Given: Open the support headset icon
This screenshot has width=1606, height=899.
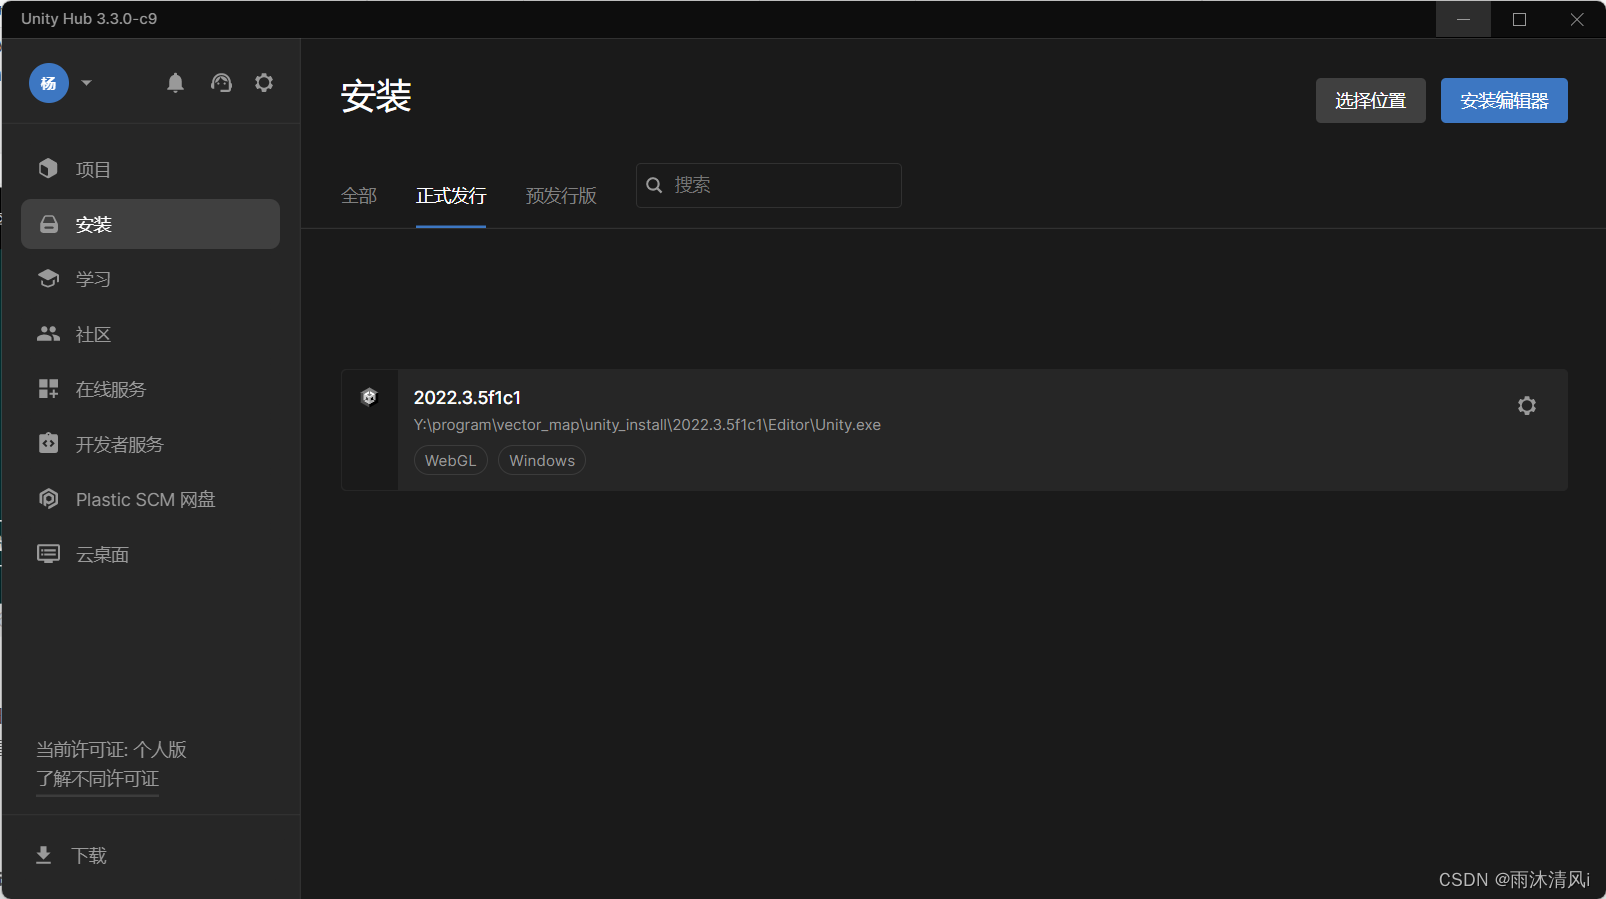Looking at the screenshot, I should 221,83.
